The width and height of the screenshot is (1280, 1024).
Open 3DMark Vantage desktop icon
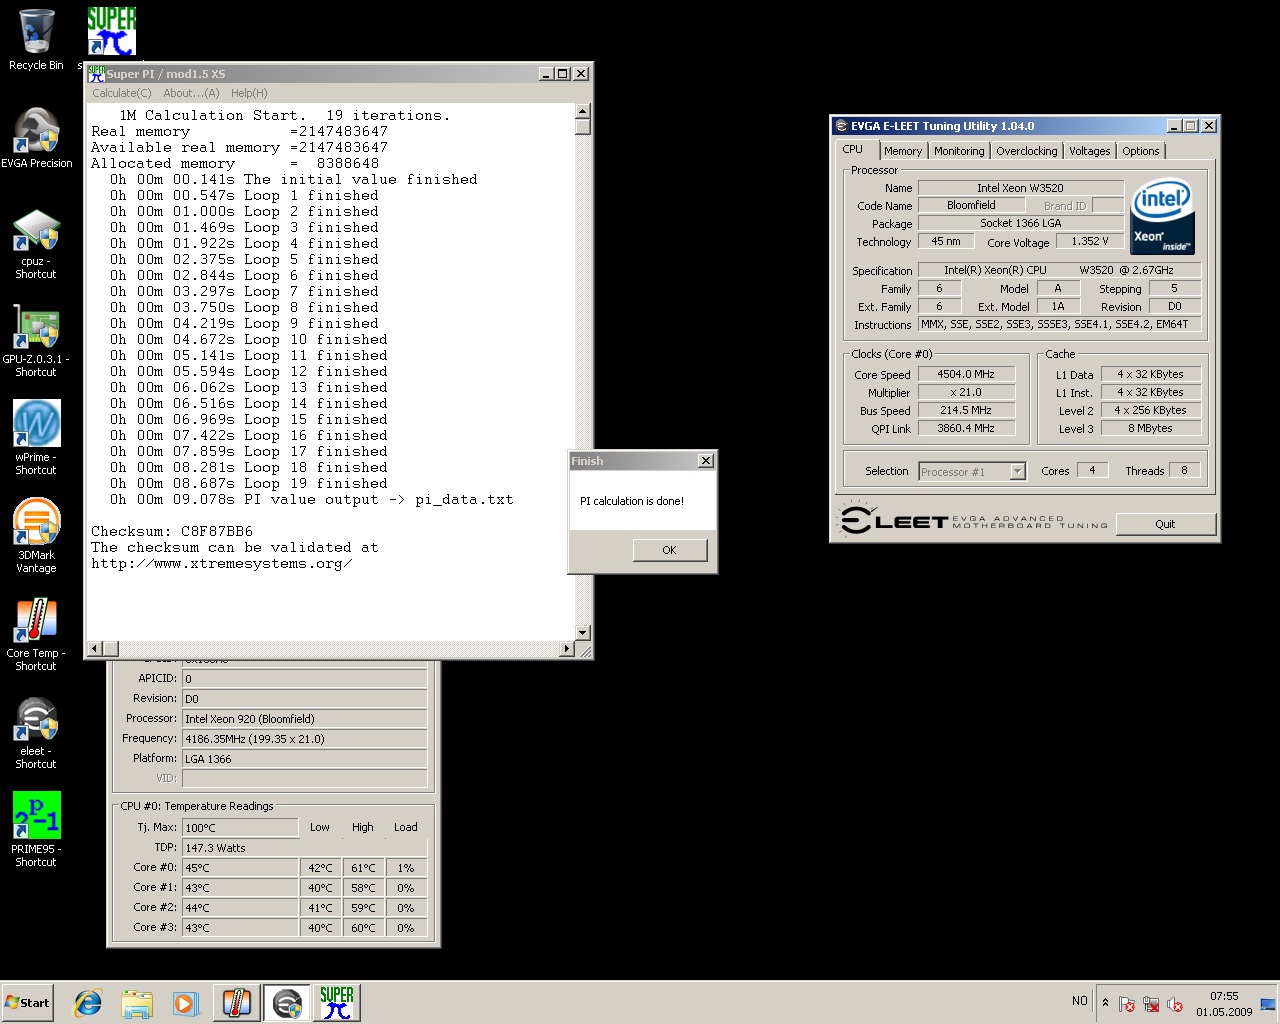pyautogui.click(x=36, y=536)
